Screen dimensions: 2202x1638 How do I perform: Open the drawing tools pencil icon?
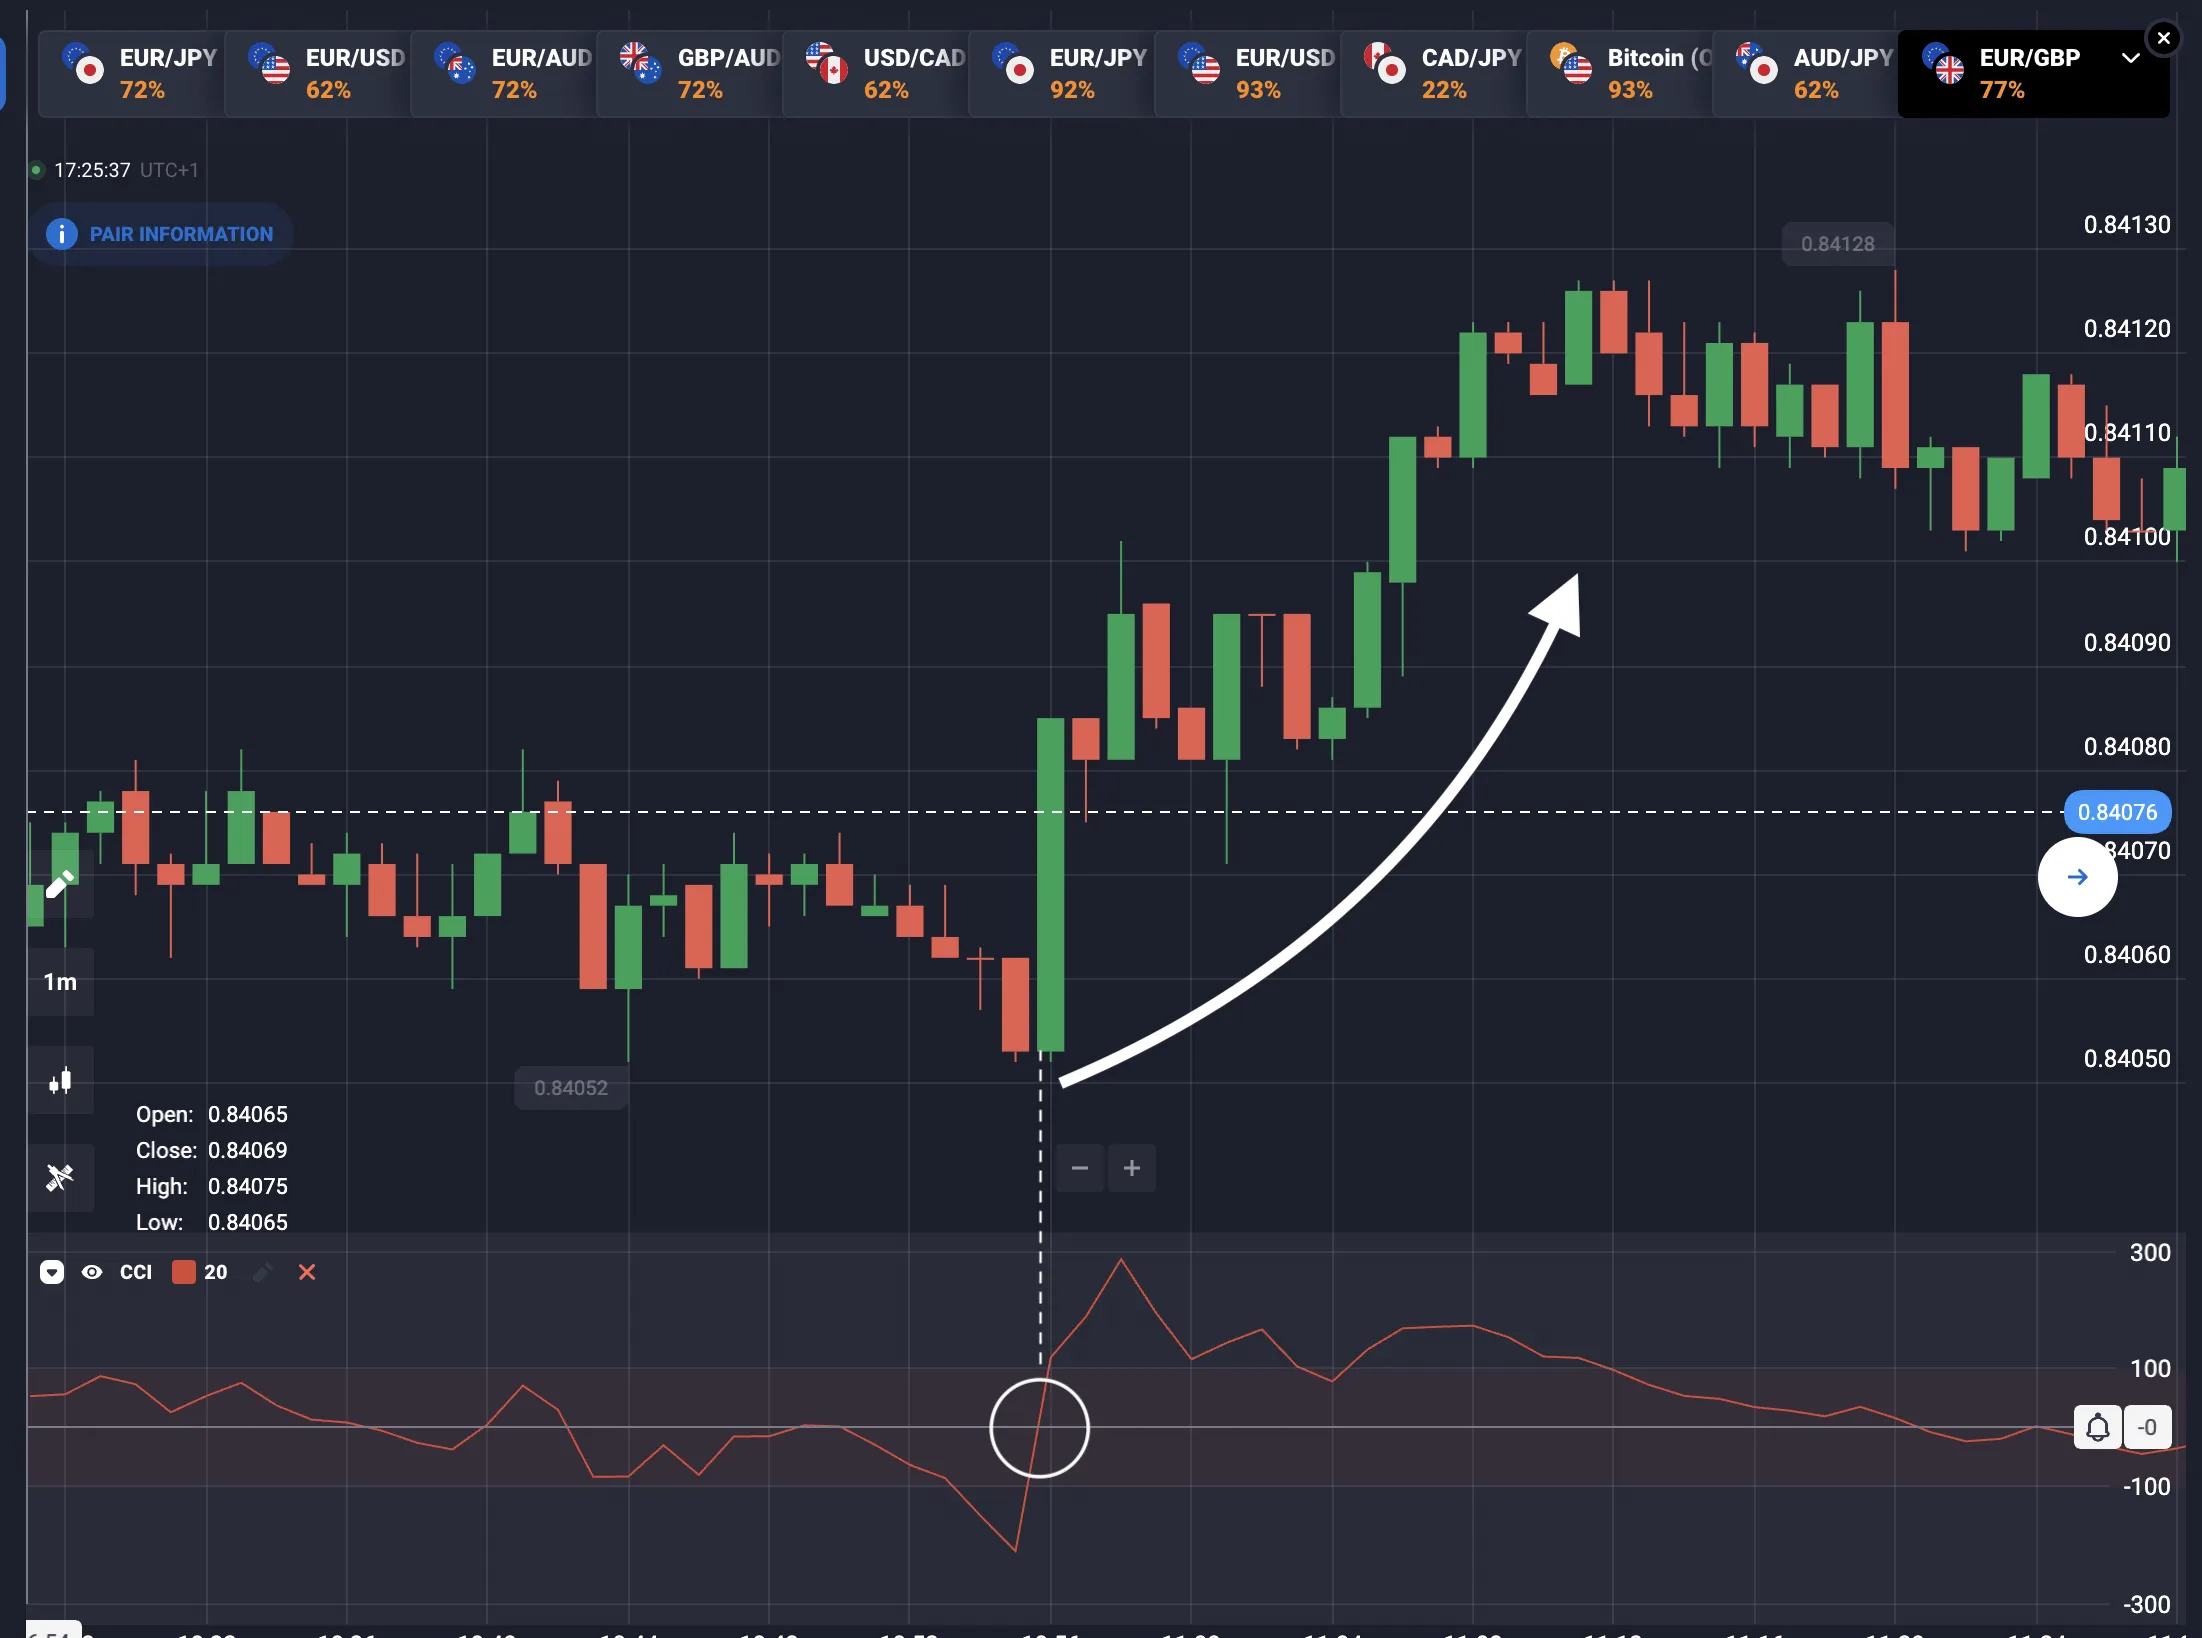click(60, 884)
